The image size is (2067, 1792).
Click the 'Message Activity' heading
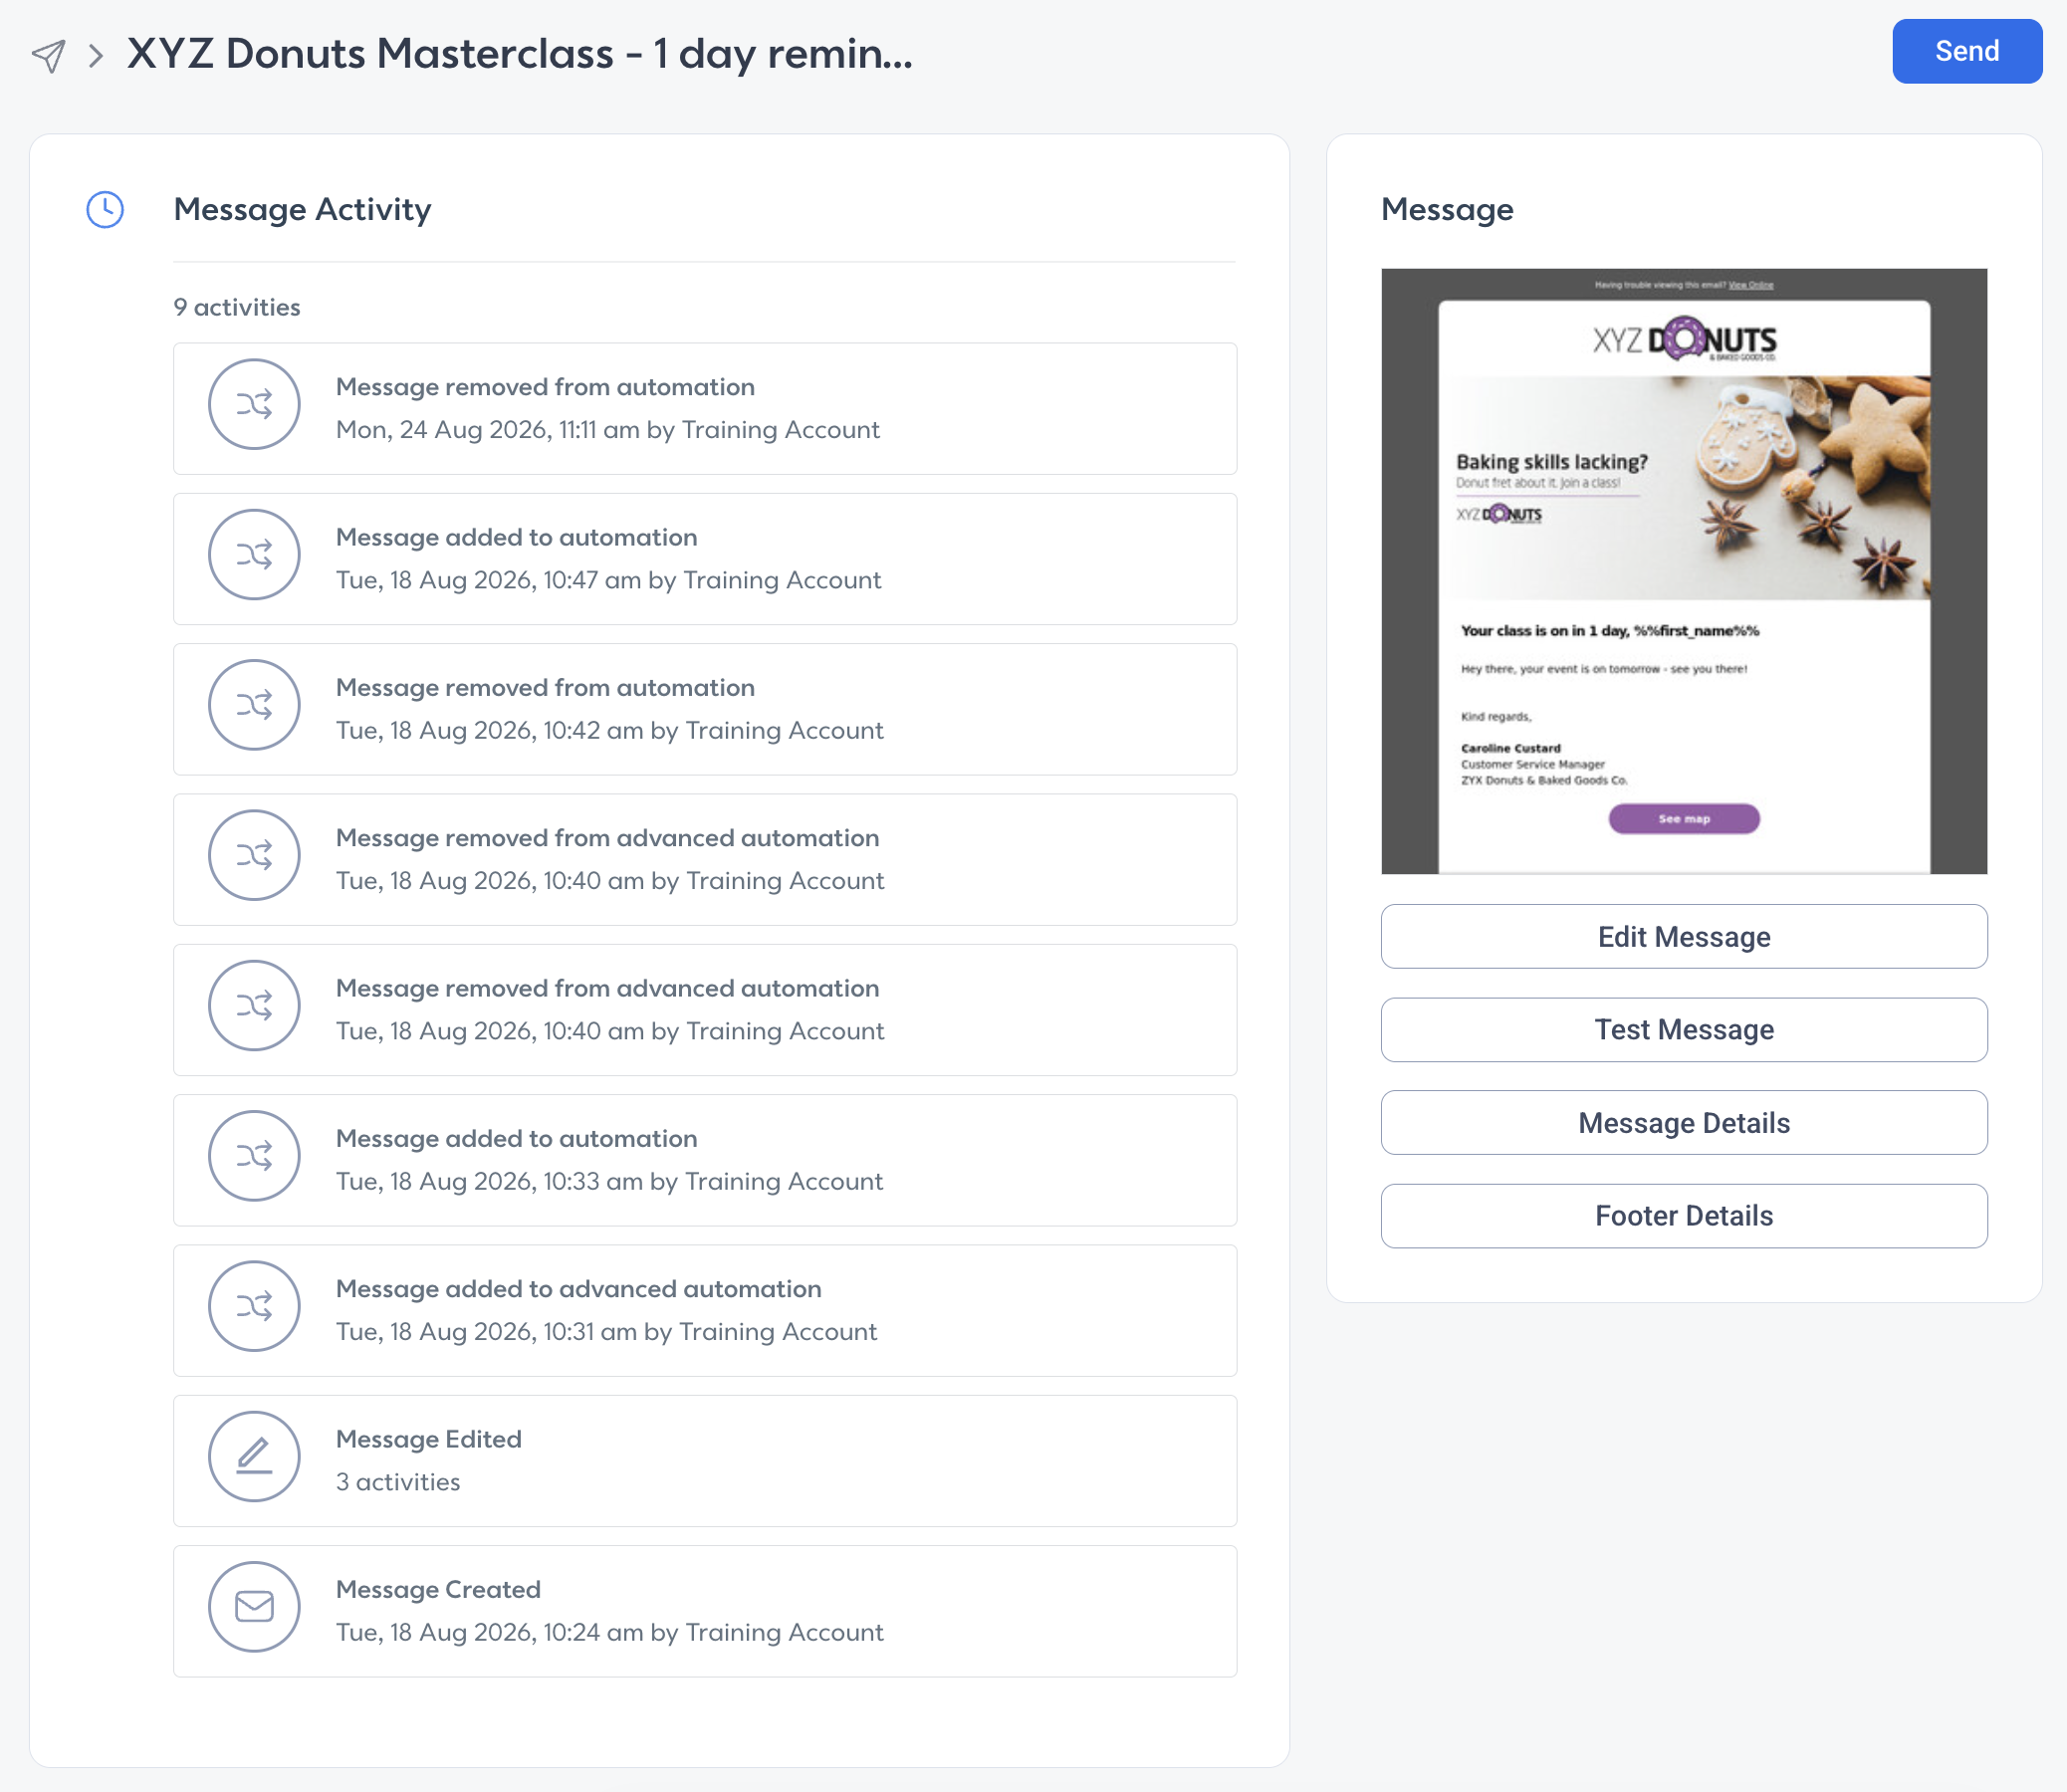(302, 209)
